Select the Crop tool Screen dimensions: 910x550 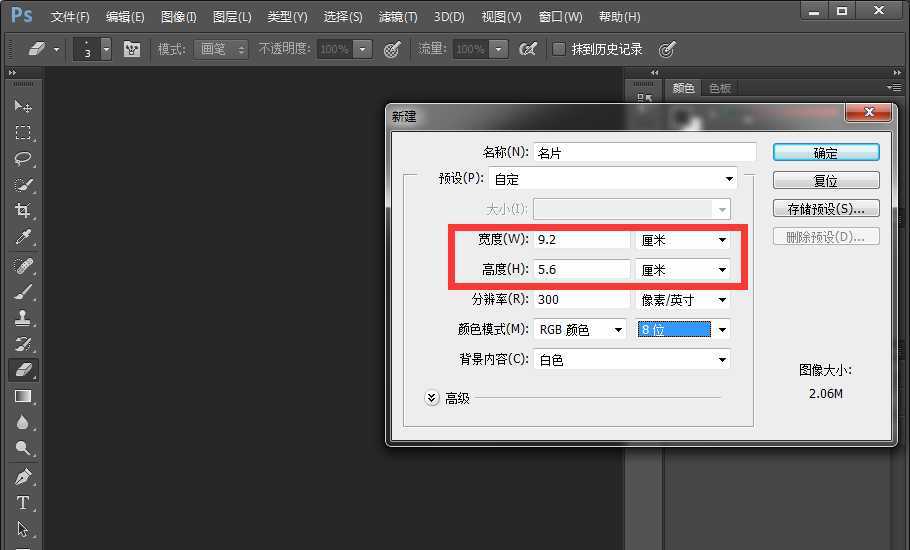(23, 211)
